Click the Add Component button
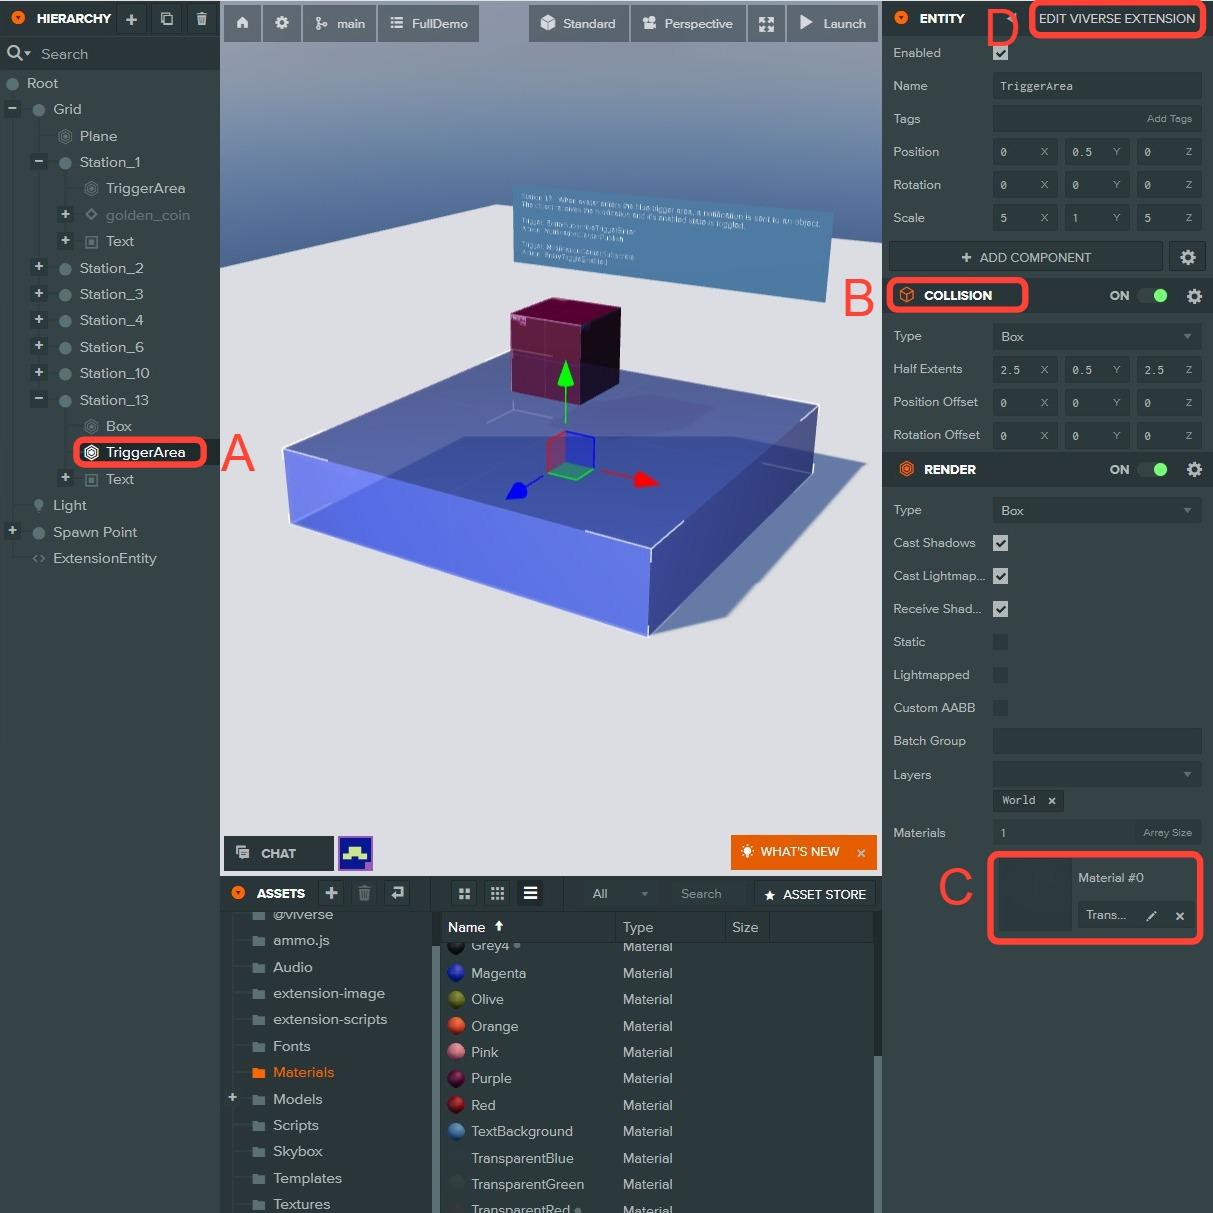Viewport: 1213px width, 1213px height. click(x=1026, y=257)
